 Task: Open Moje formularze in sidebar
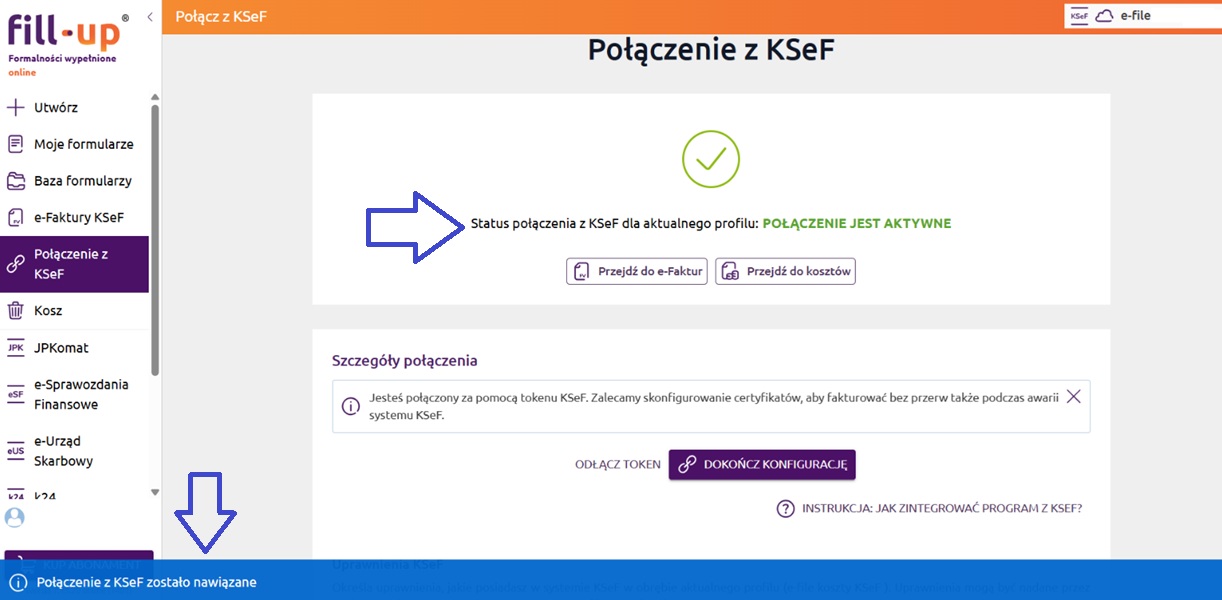tap(83, 144)
